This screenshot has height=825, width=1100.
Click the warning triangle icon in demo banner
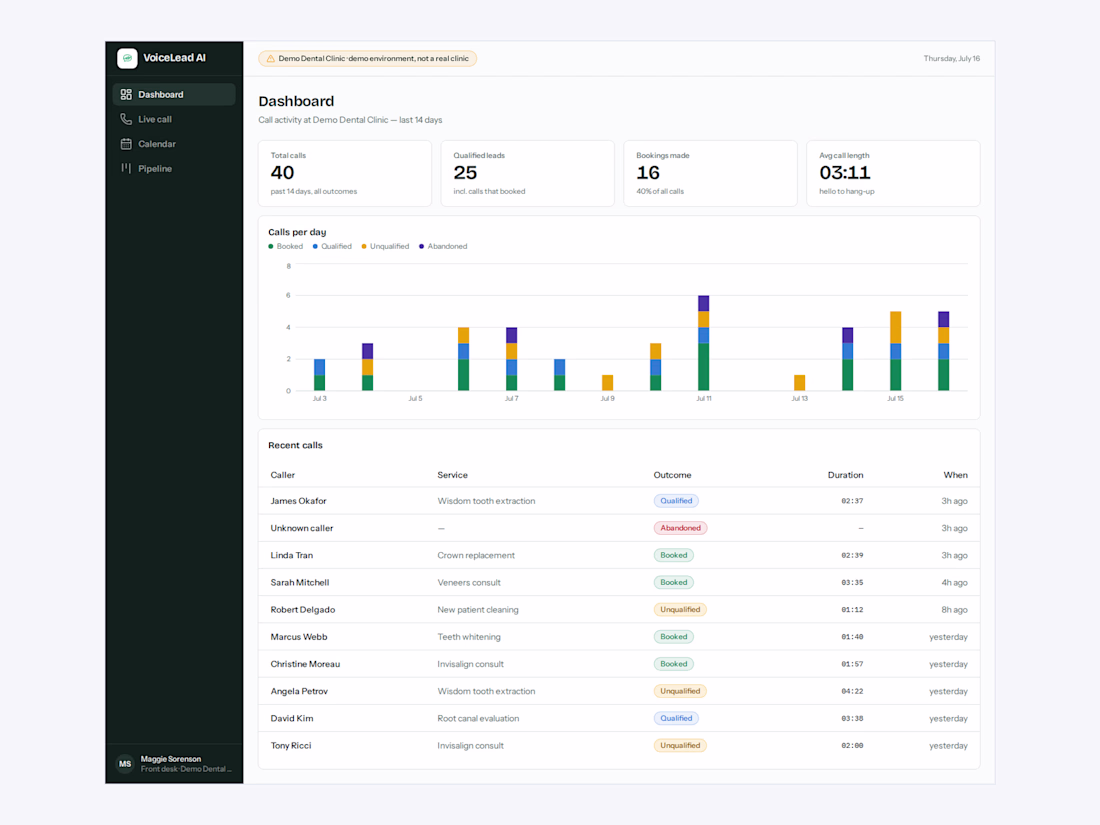point(271,59)
